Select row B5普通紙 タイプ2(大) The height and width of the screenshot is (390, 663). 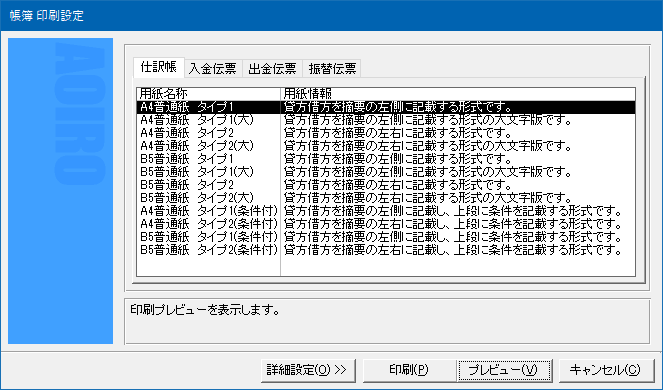click(386, 198)
